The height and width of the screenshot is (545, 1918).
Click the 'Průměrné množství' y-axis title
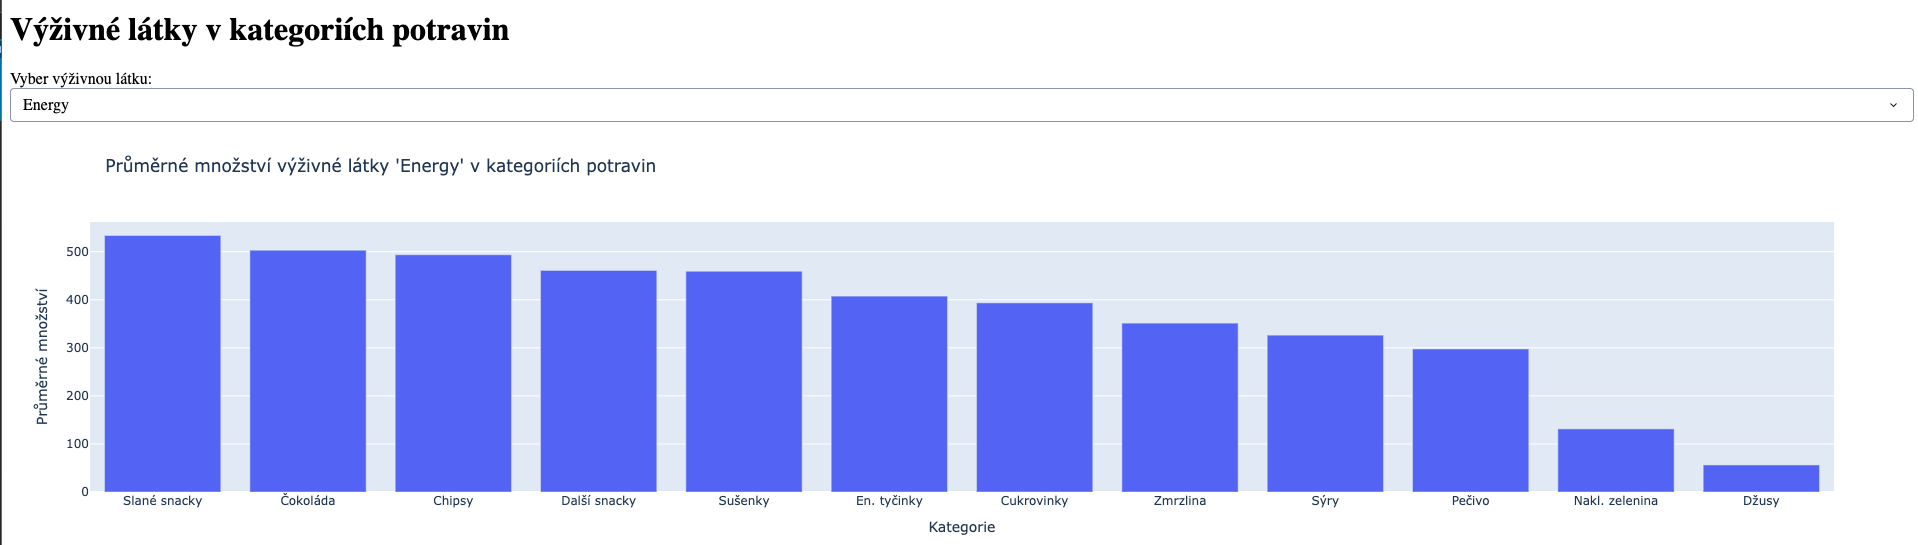(42, 356)
